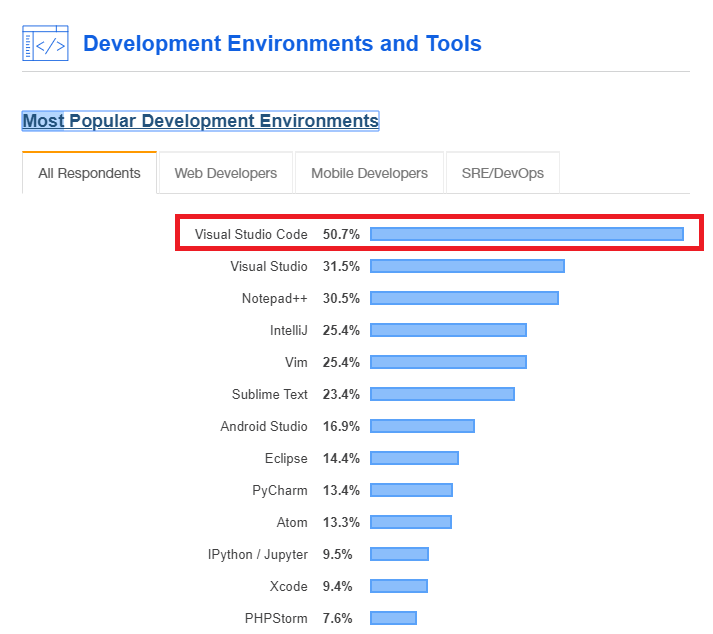
Task: Click the Eclipse label
Action: (286, 458)
